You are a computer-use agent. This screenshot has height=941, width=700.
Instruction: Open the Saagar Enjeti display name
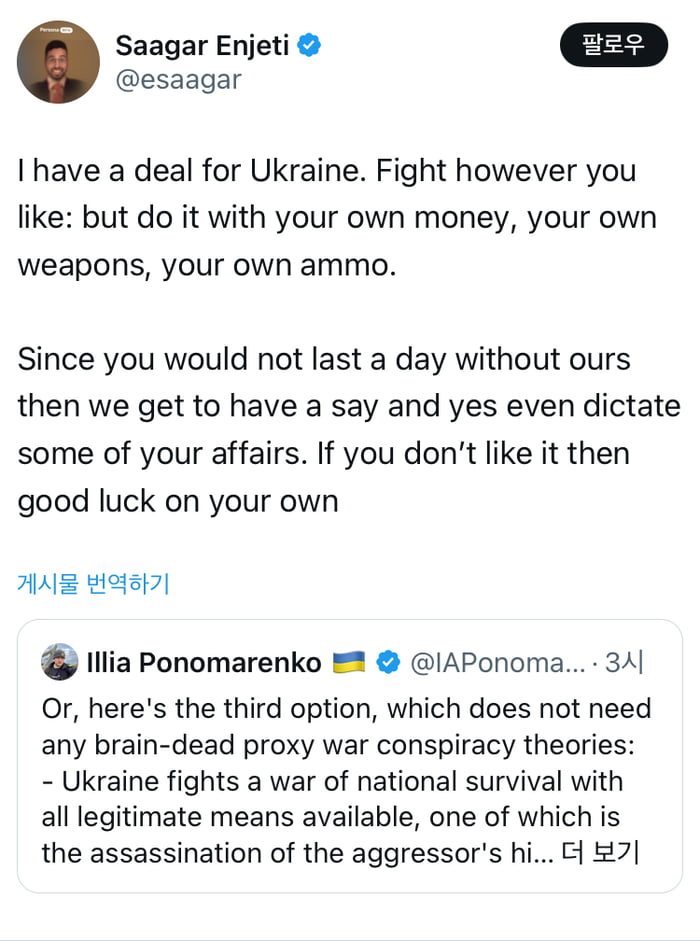204,46
